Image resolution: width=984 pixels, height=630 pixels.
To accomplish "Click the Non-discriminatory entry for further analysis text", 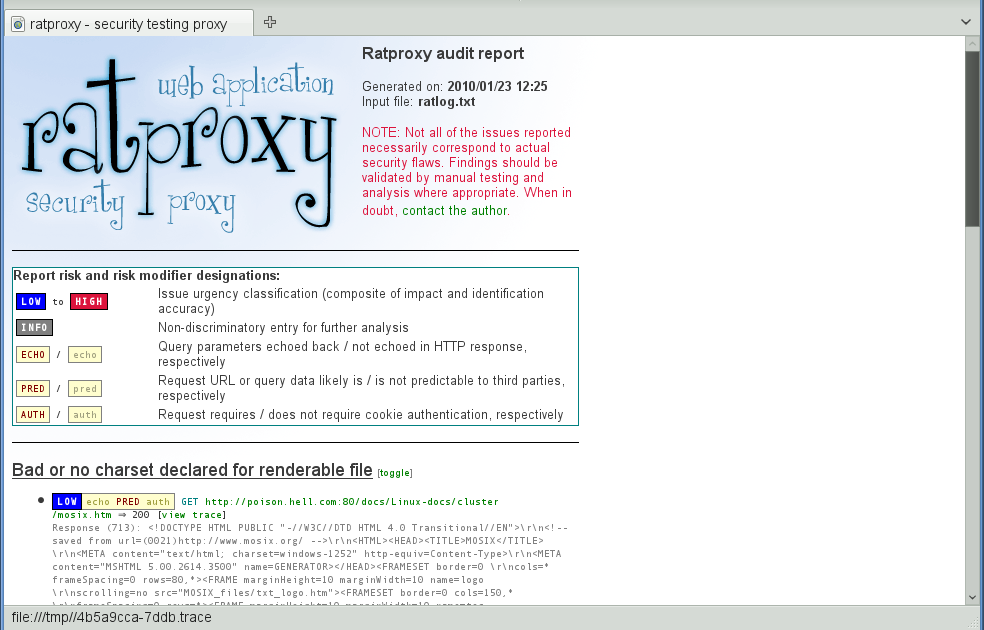I will coord(283,328).
